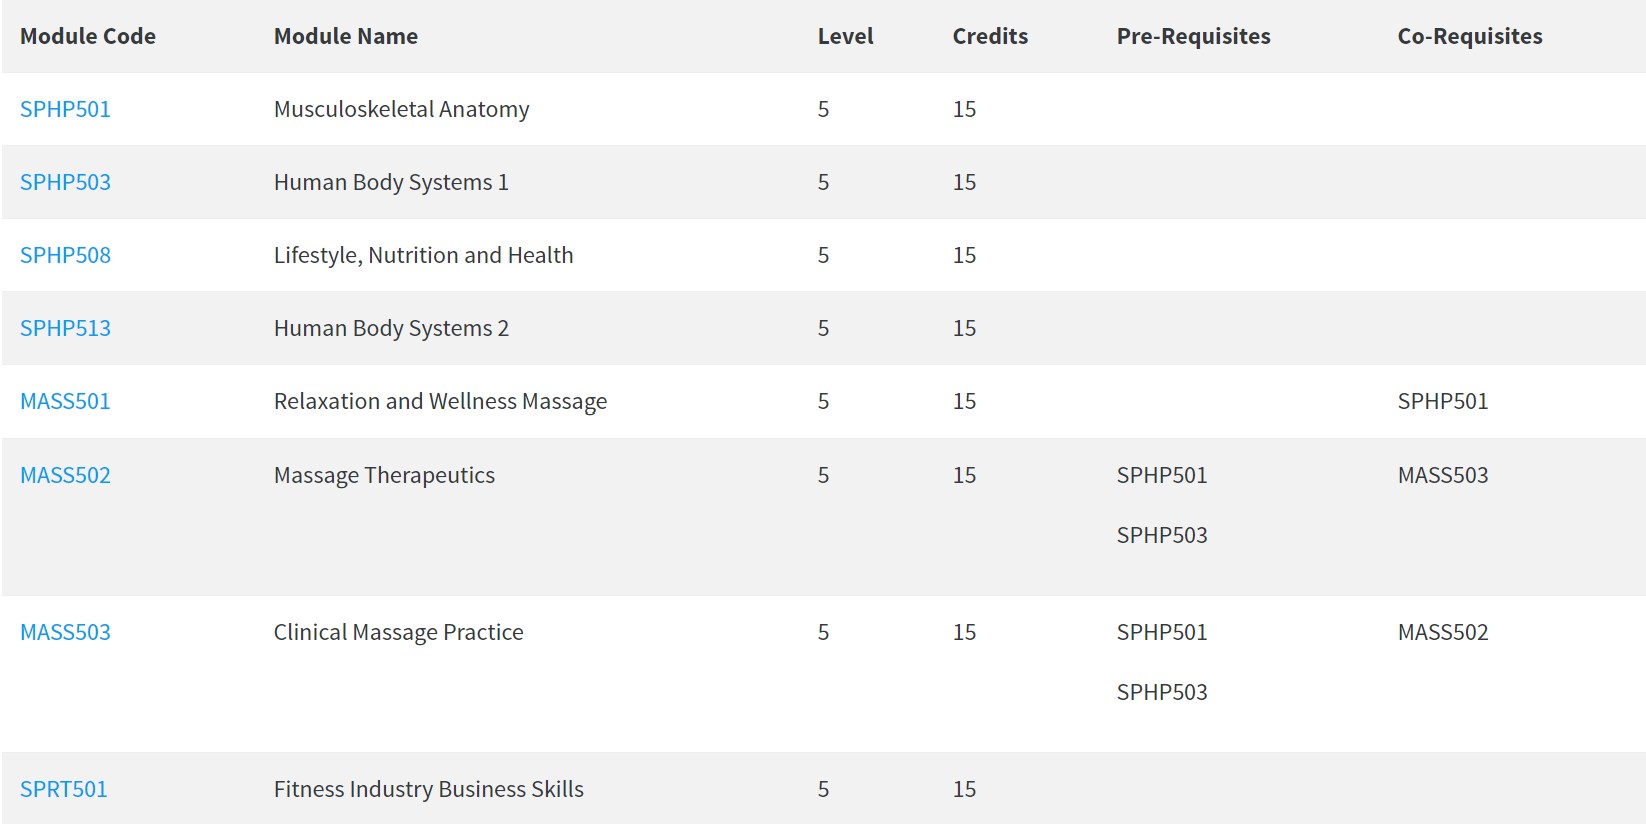
Task: Select the Fitness Industry Business Skills name
Action: [x=429, y=789]
